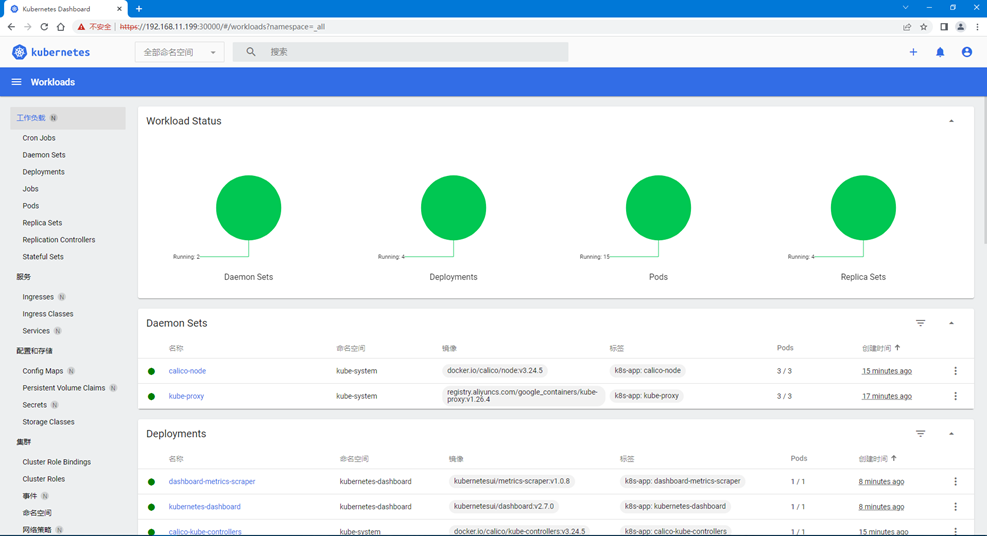Collapse the Workload Status card
Image resolution: width=987 pixels, height=536 pixels.
(x=951, y=121)
